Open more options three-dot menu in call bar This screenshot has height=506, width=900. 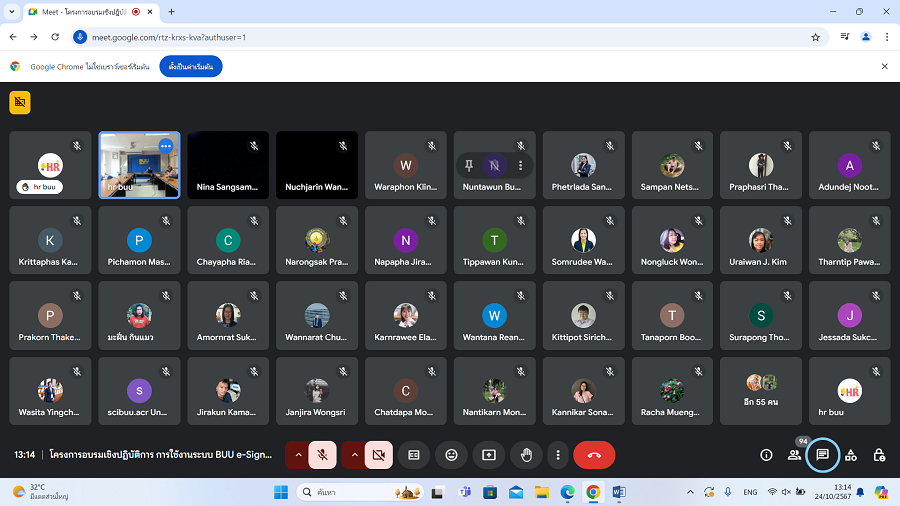coord(558,455)
